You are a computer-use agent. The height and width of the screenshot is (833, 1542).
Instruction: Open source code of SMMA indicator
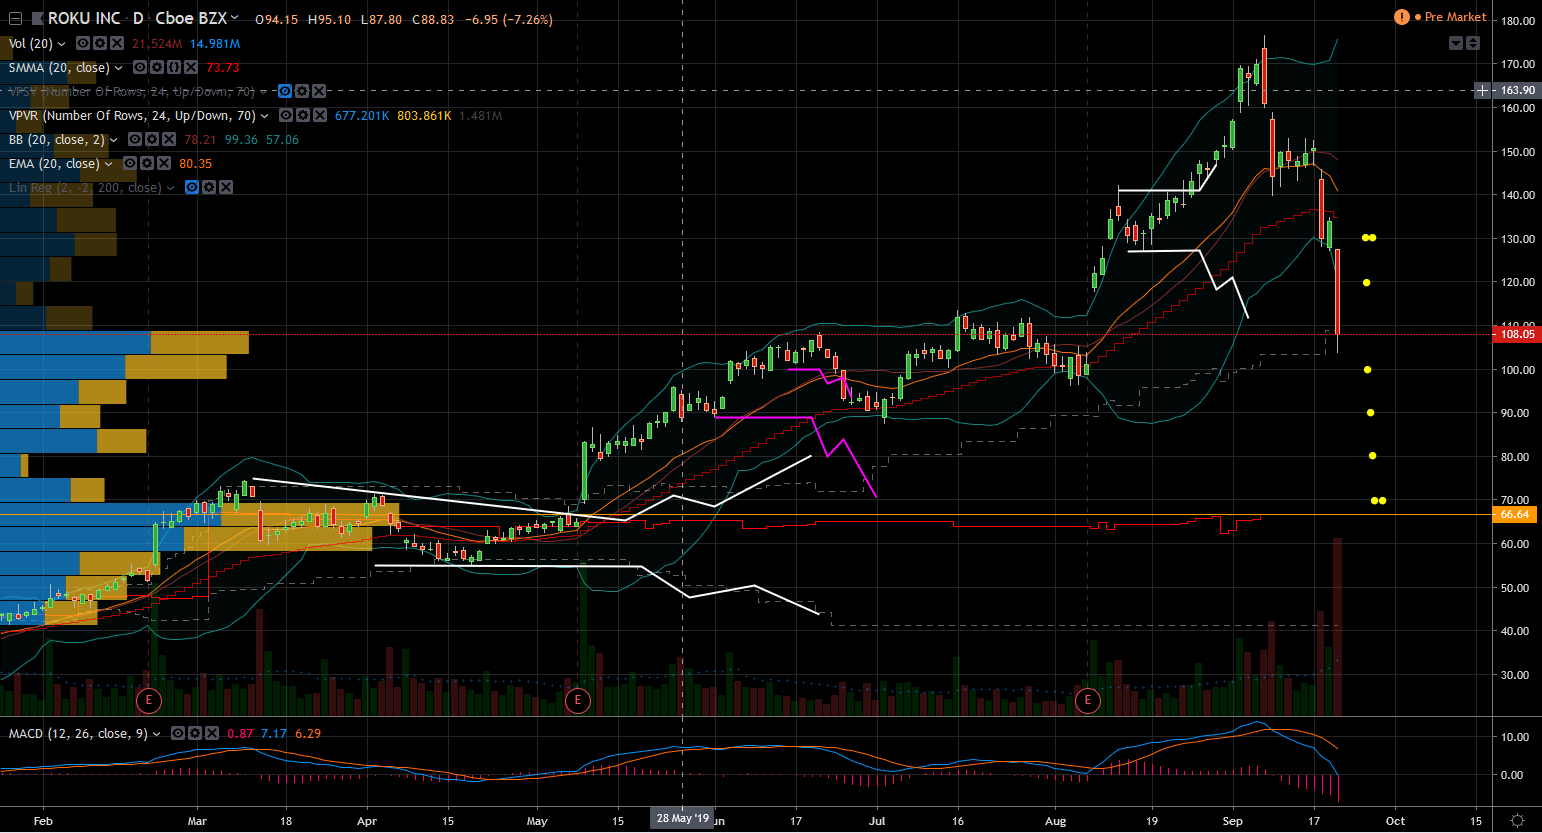(x=174, y=68)
